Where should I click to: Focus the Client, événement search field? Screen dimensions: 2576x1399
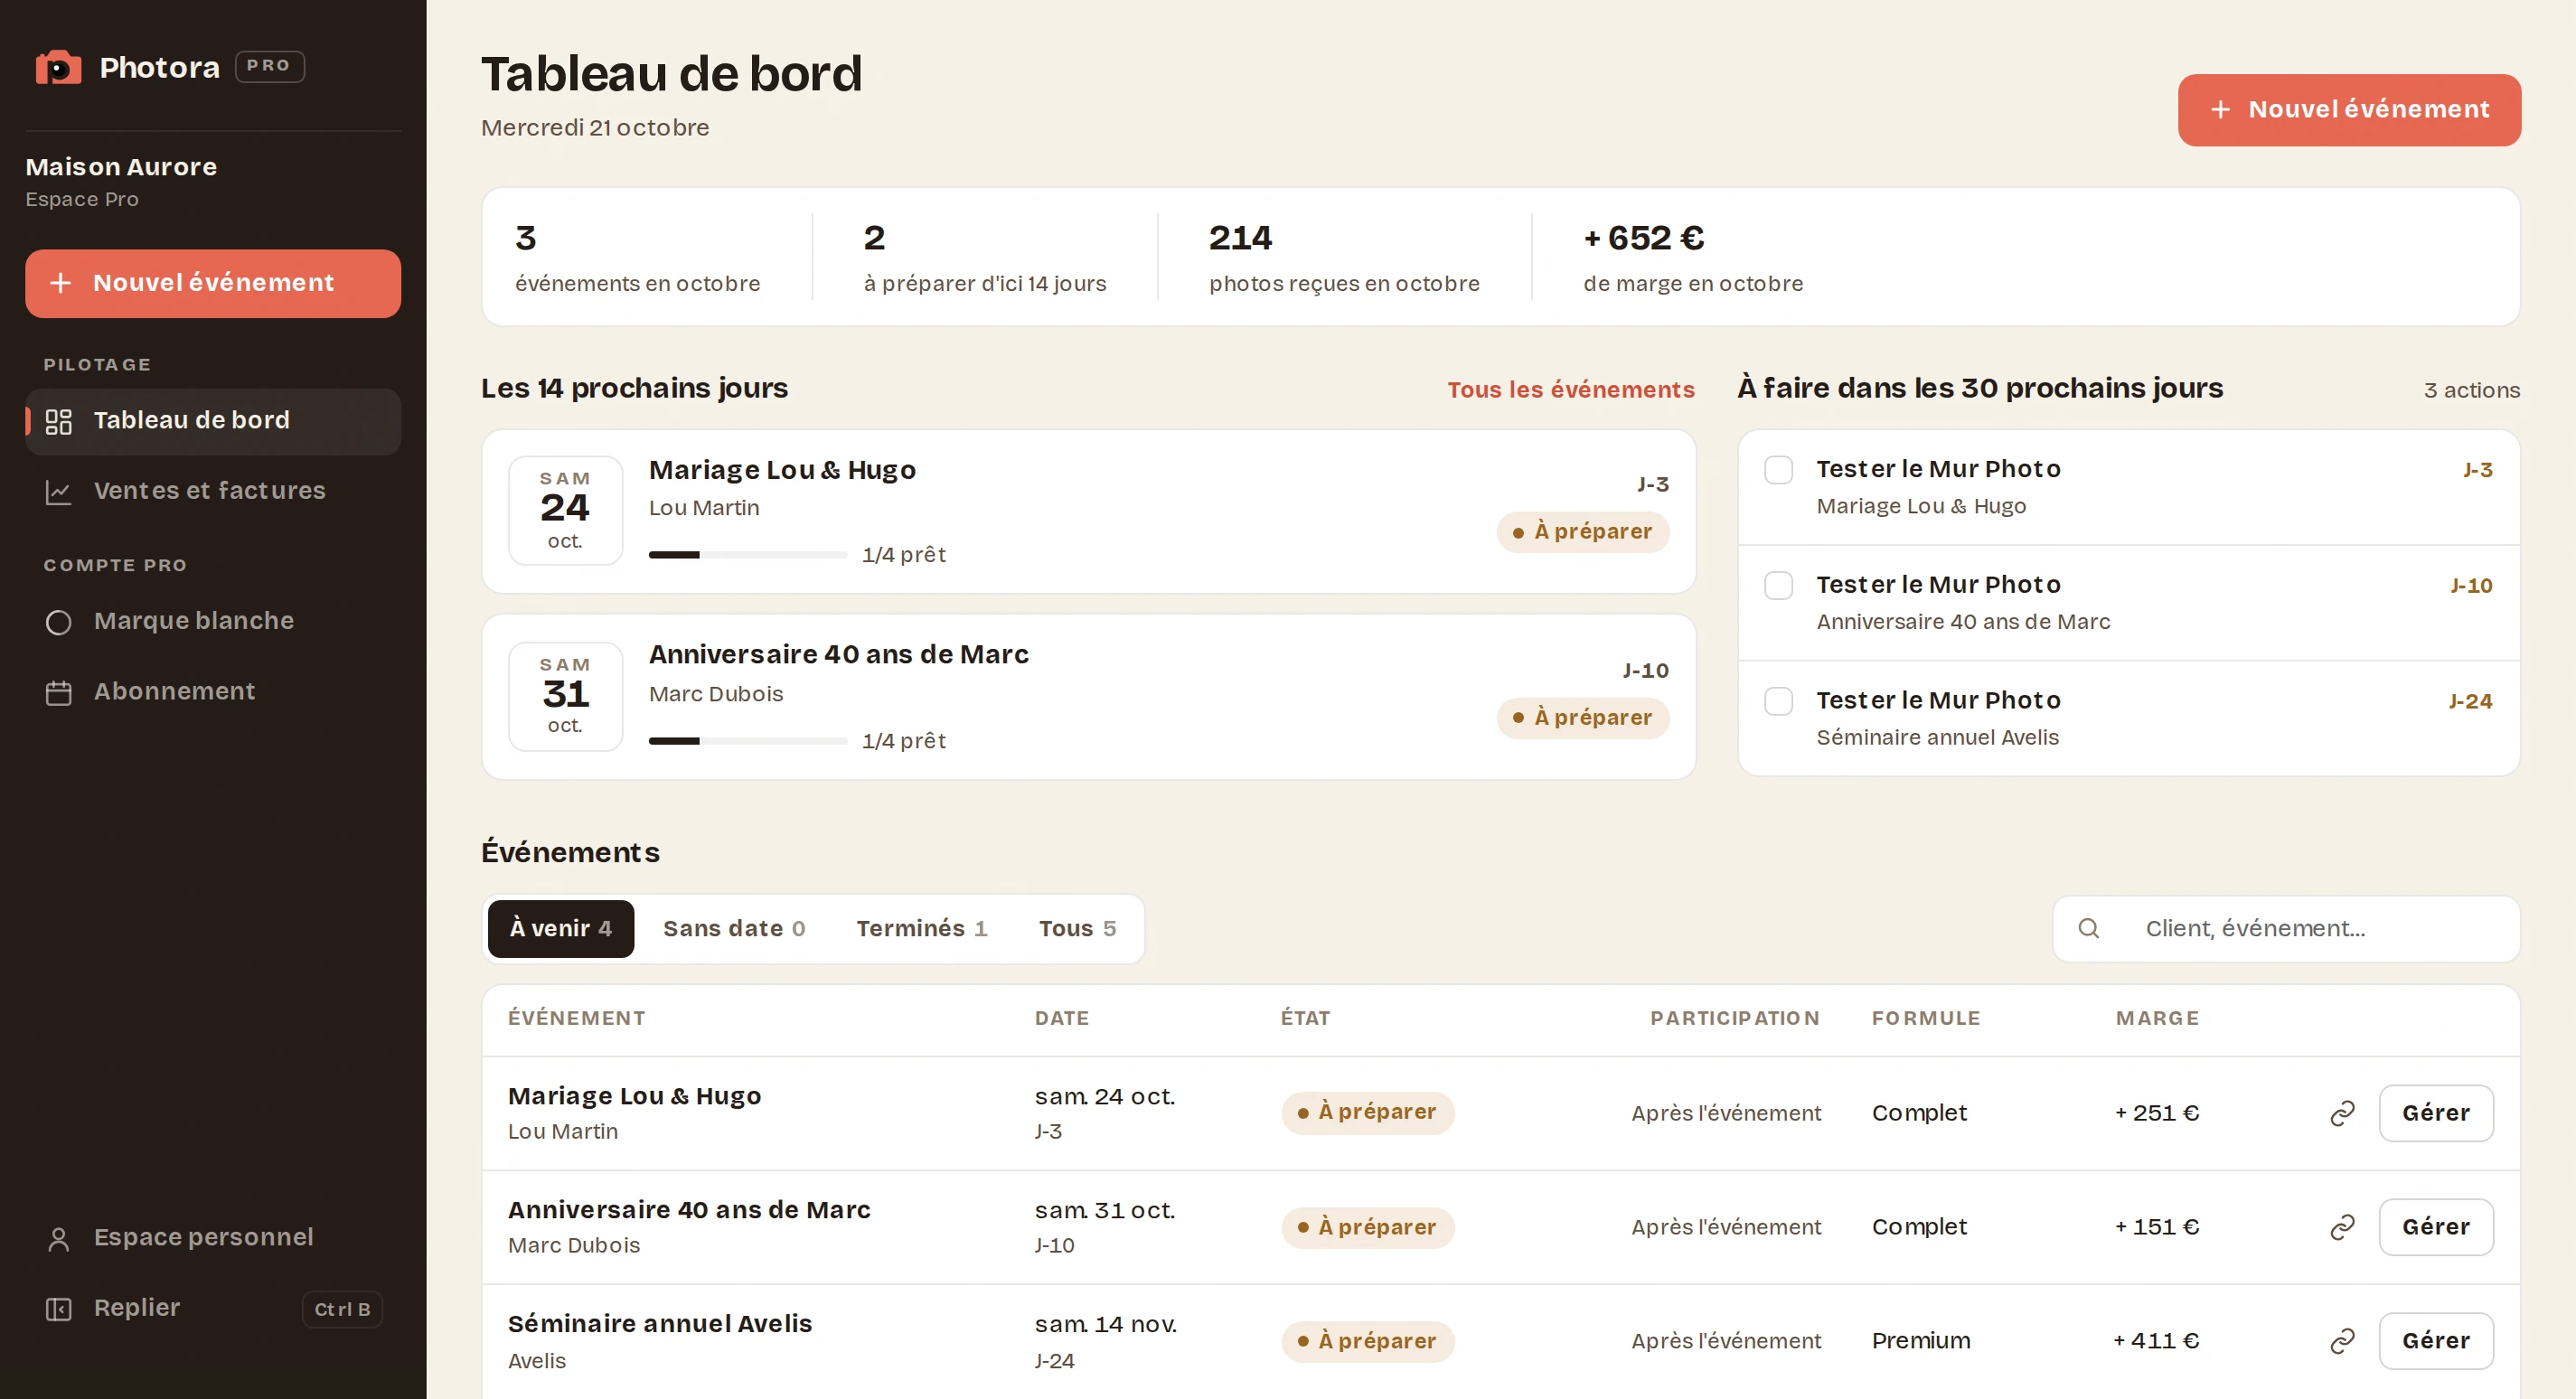(2286, 929)
